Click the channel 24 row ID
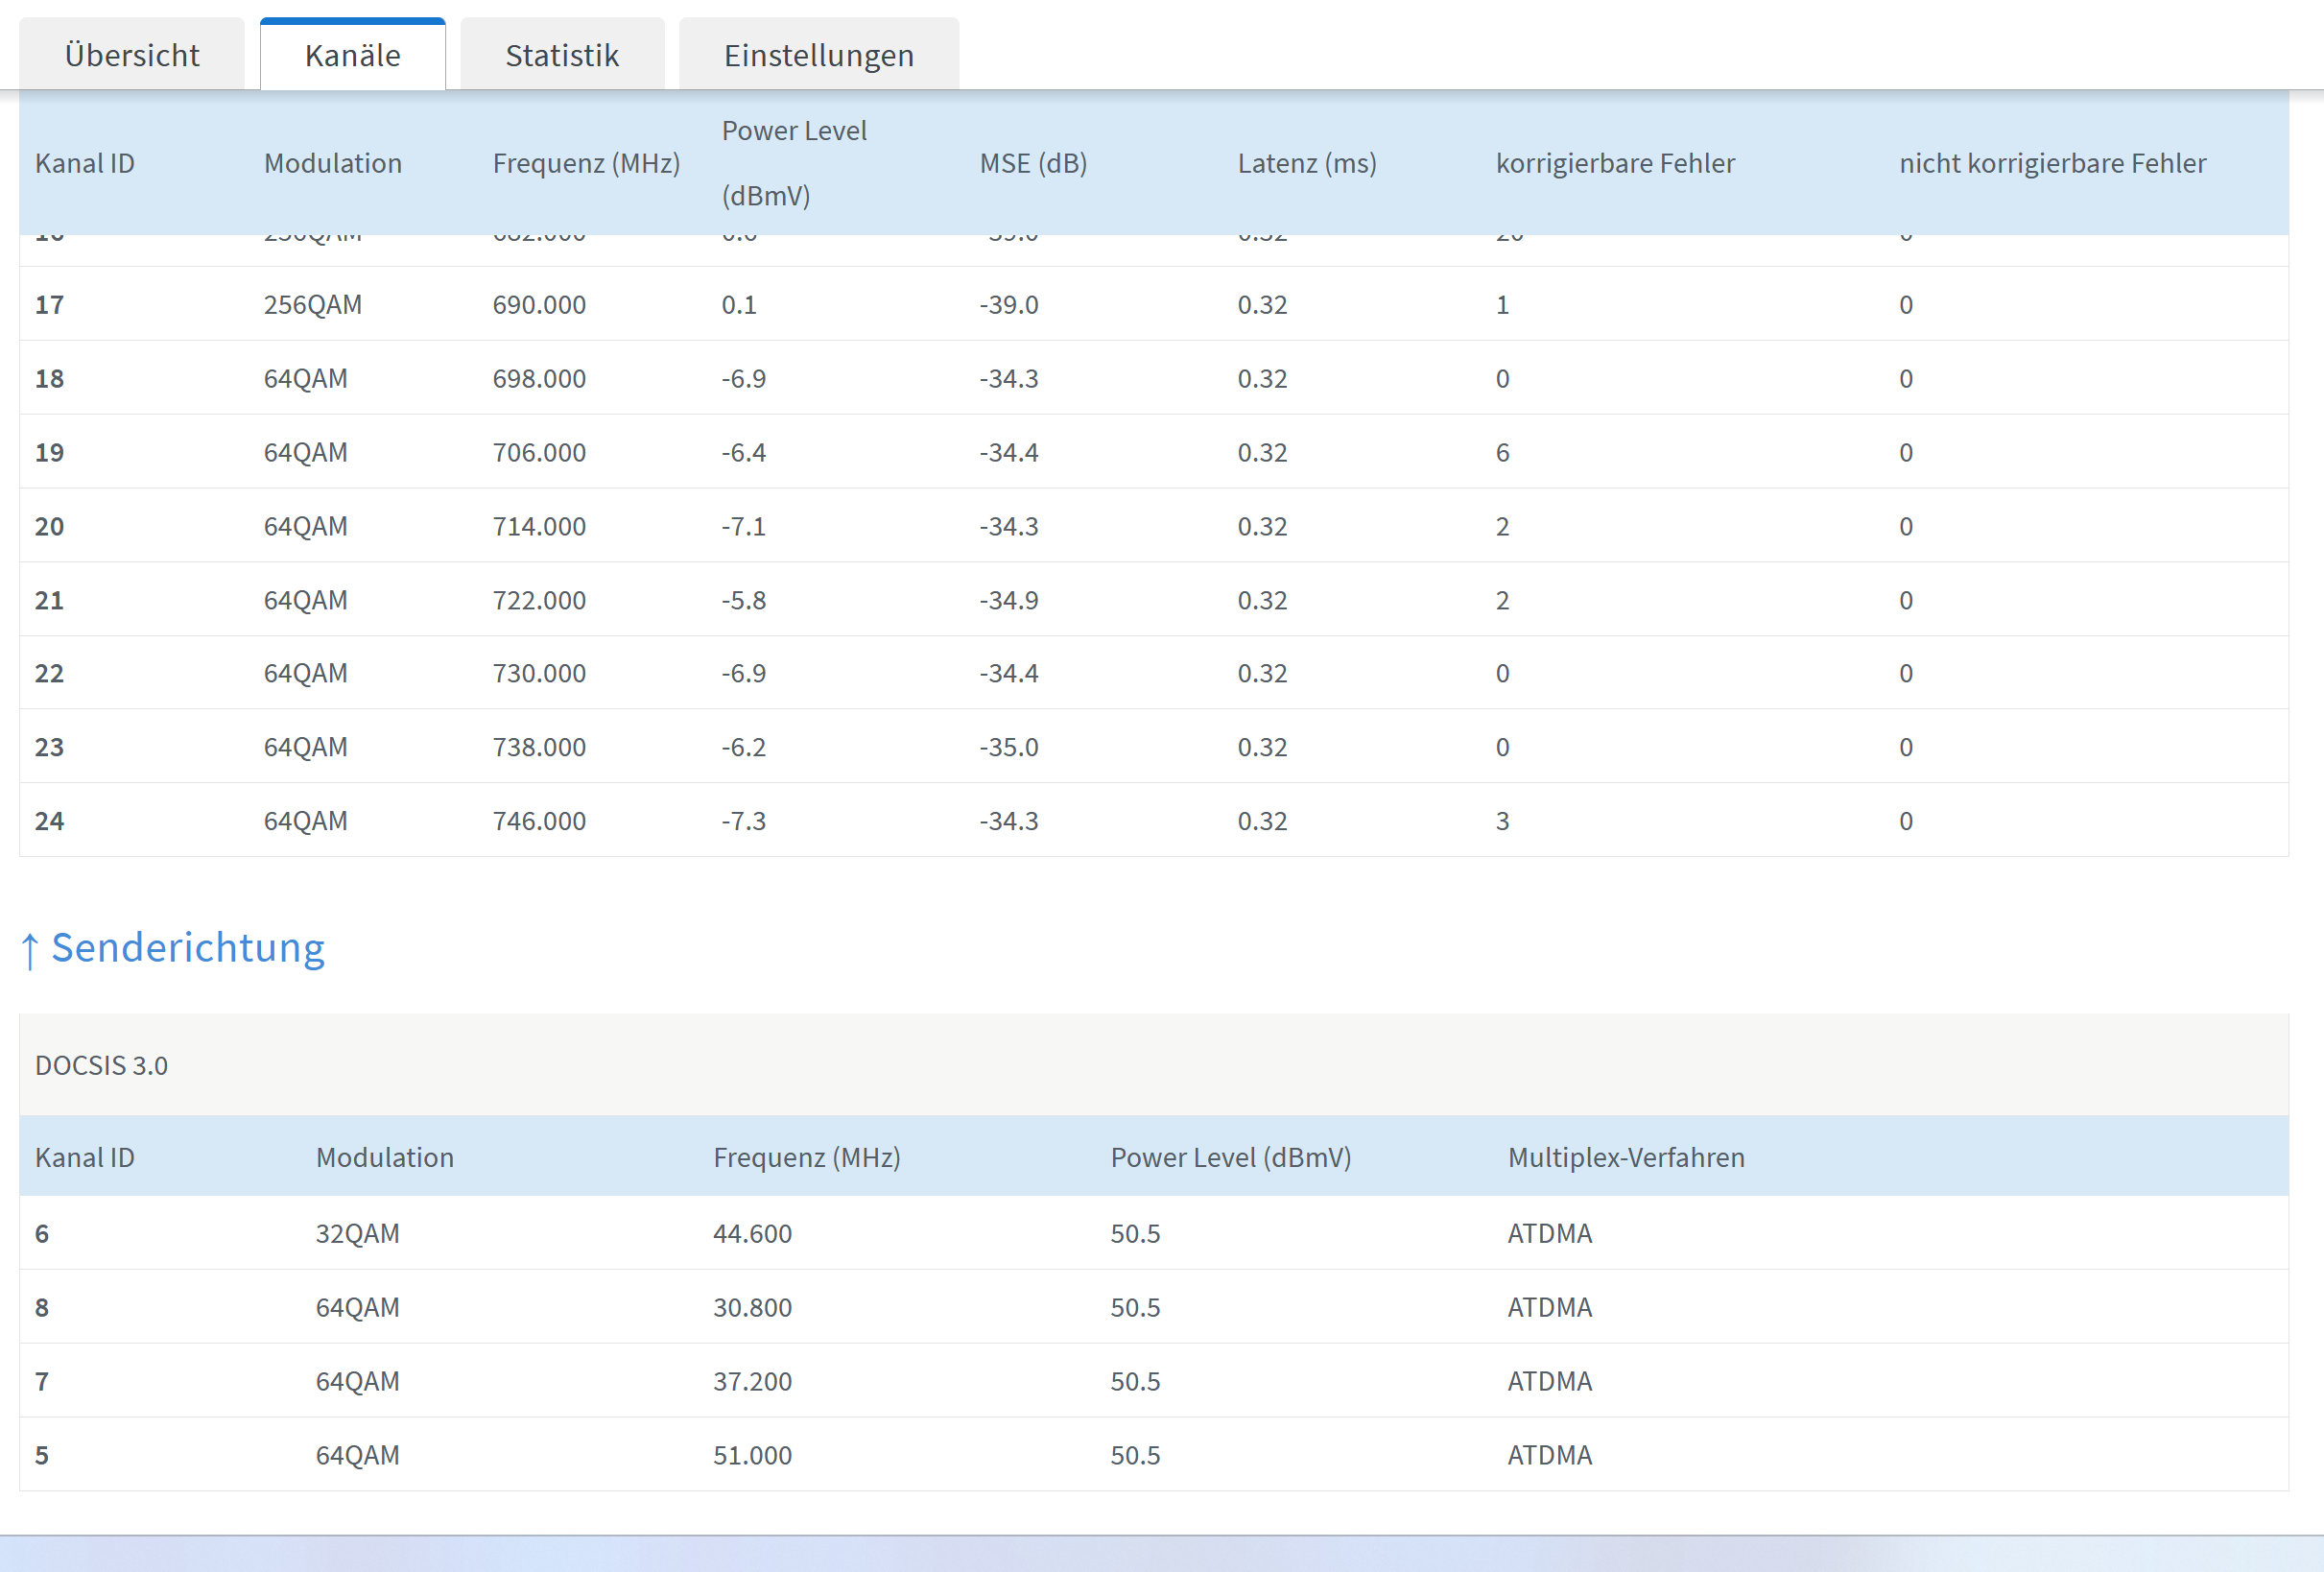The image size is (2324, 1572). click(x=49, y=821)
